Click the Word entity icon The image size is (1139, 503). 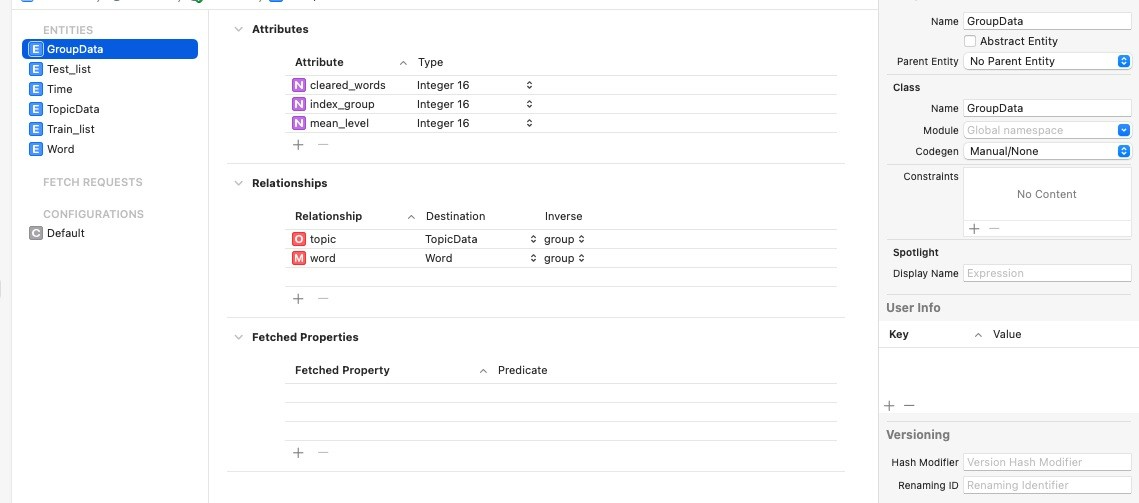(x=36, y=149)
